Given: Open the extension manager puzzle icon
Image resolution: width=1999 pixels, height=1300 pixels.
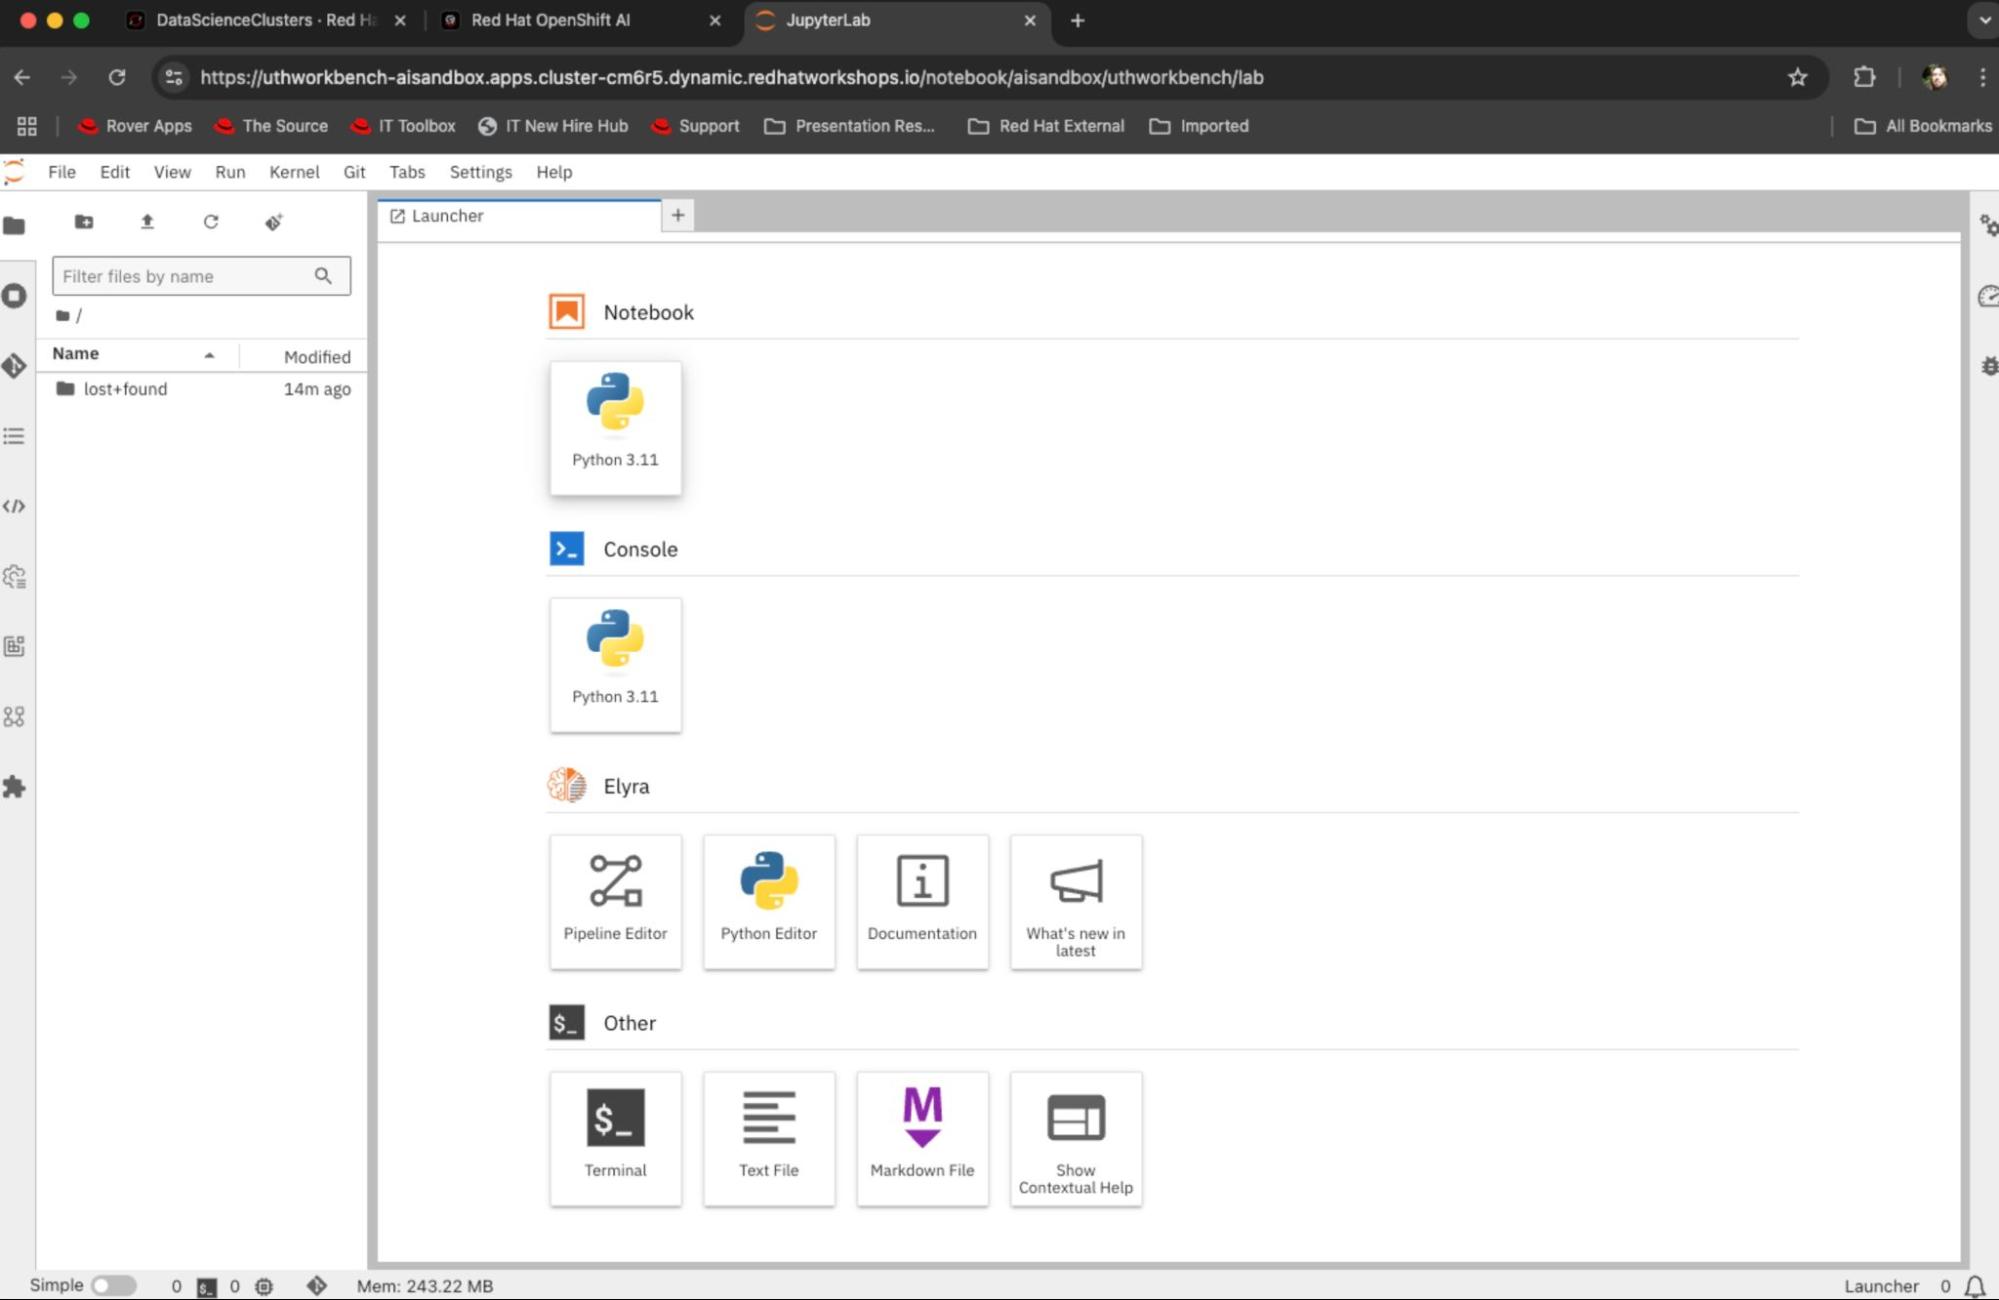Looking at the screenshot, I should [14, 787].
